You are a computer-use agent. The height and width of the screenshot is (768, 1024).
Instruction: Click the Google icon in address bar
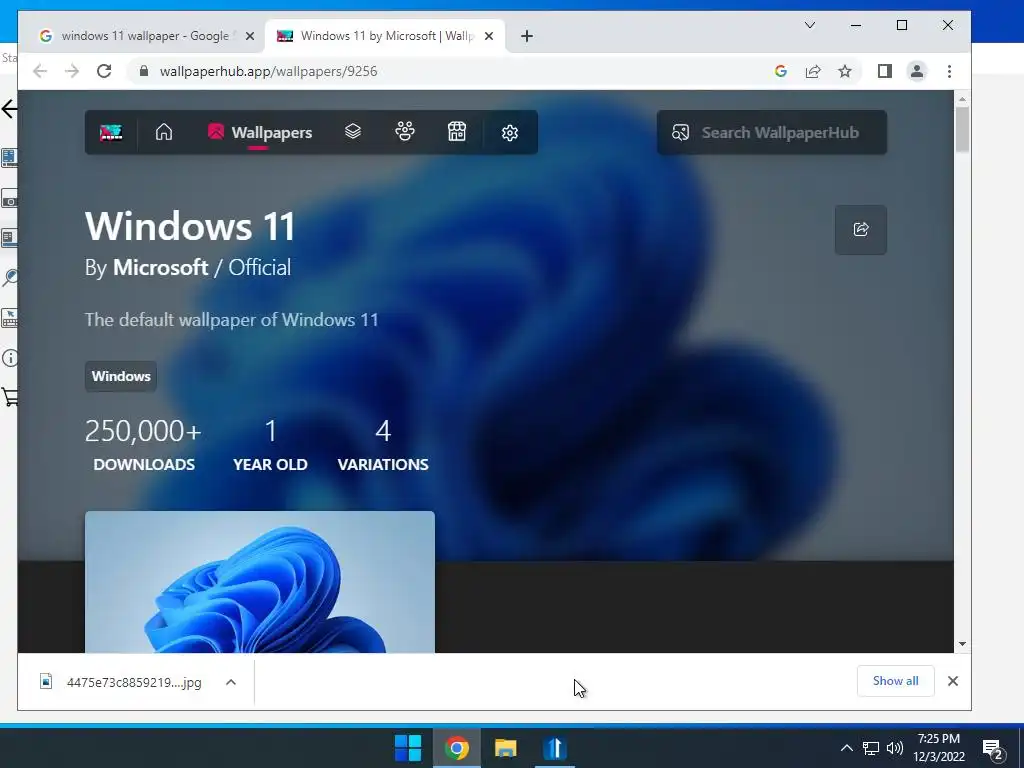[780, 71]
